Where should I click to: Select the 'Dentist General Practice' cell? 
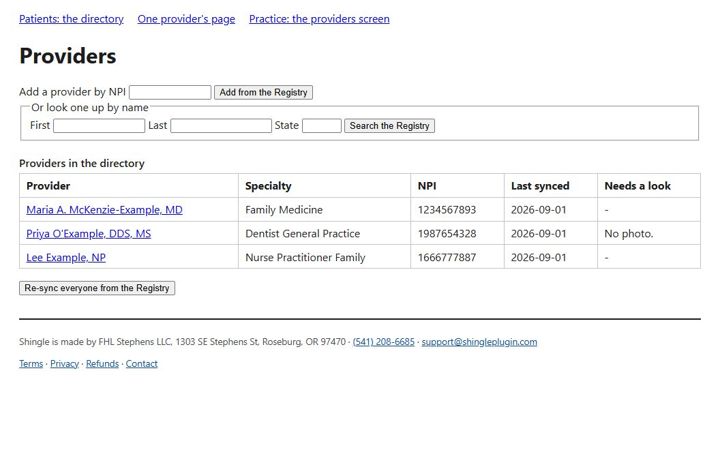click(325, 234)
